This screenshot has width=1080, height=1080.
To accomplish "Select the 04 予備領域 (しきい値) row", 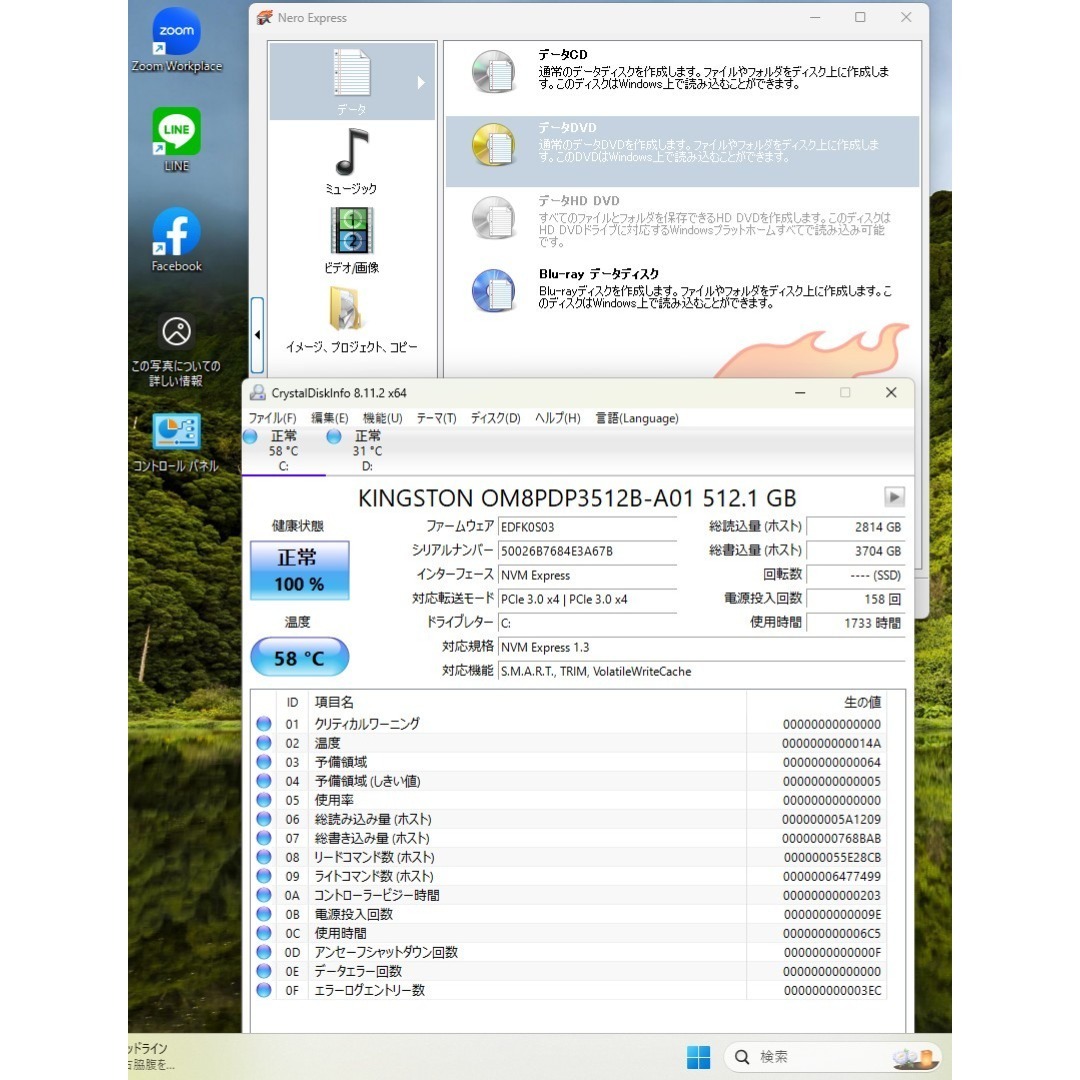I will pos(569,781).
